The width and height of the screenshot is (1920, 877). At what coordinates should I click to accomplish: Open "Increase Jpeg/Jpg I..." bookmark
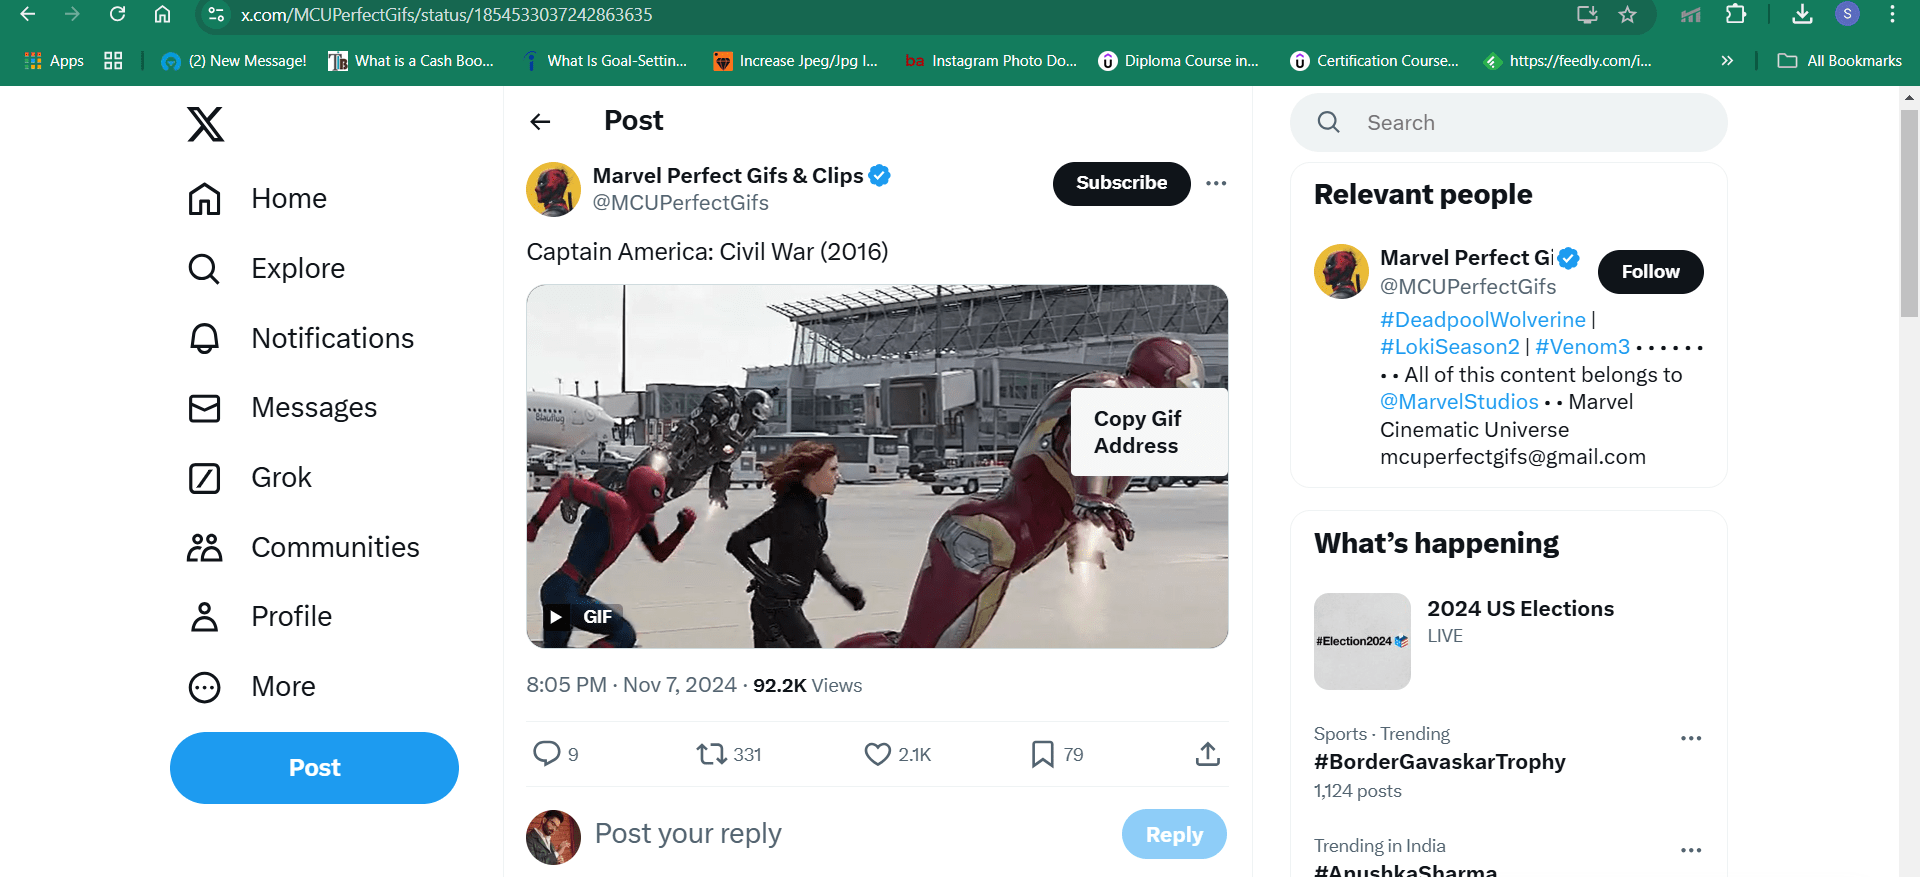point(795,61)
